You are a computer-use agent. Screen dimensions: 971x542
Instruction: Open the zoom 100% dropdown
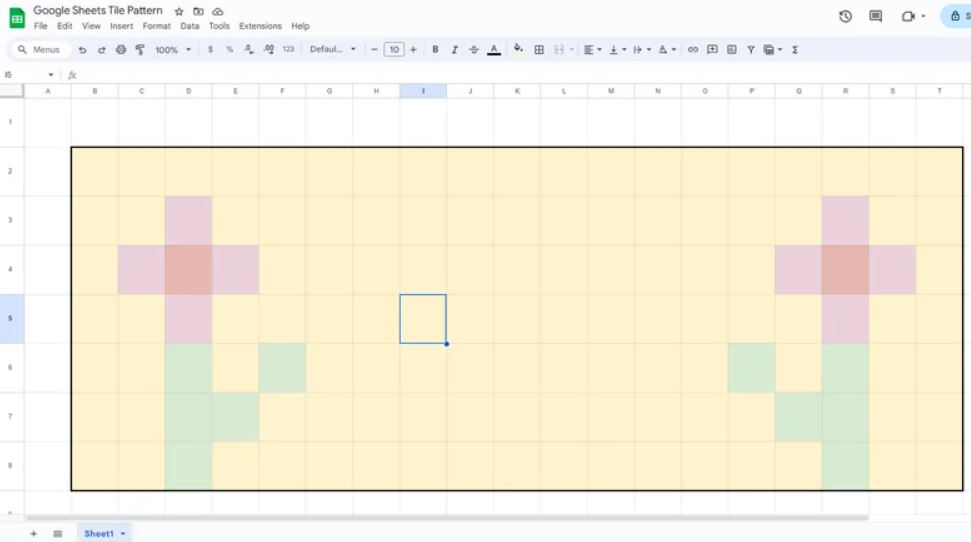(173, 50)
